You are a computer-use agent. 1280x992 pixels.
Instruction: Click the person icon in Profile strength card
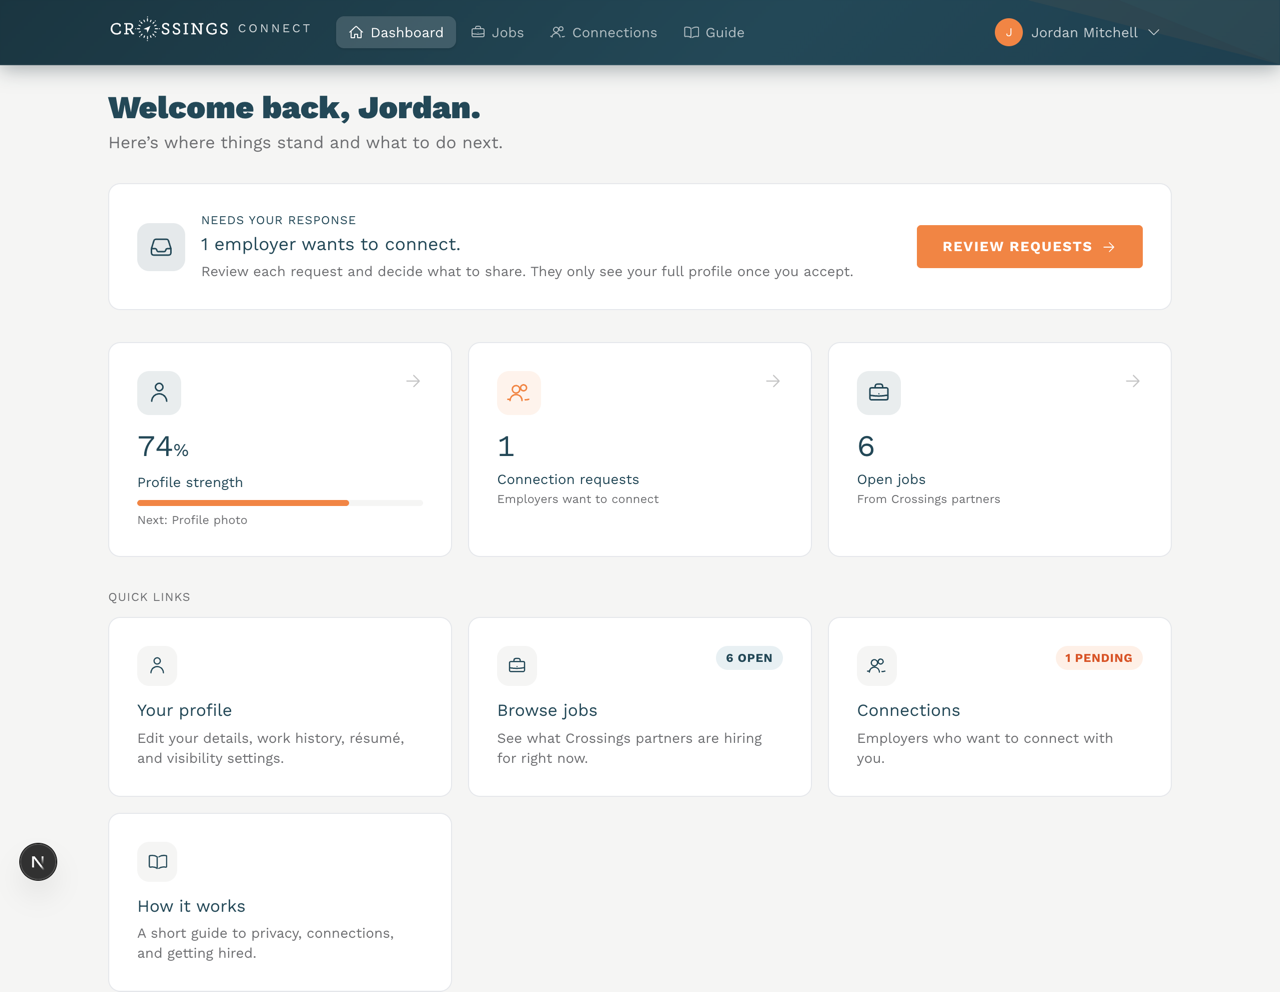point(159,393)
